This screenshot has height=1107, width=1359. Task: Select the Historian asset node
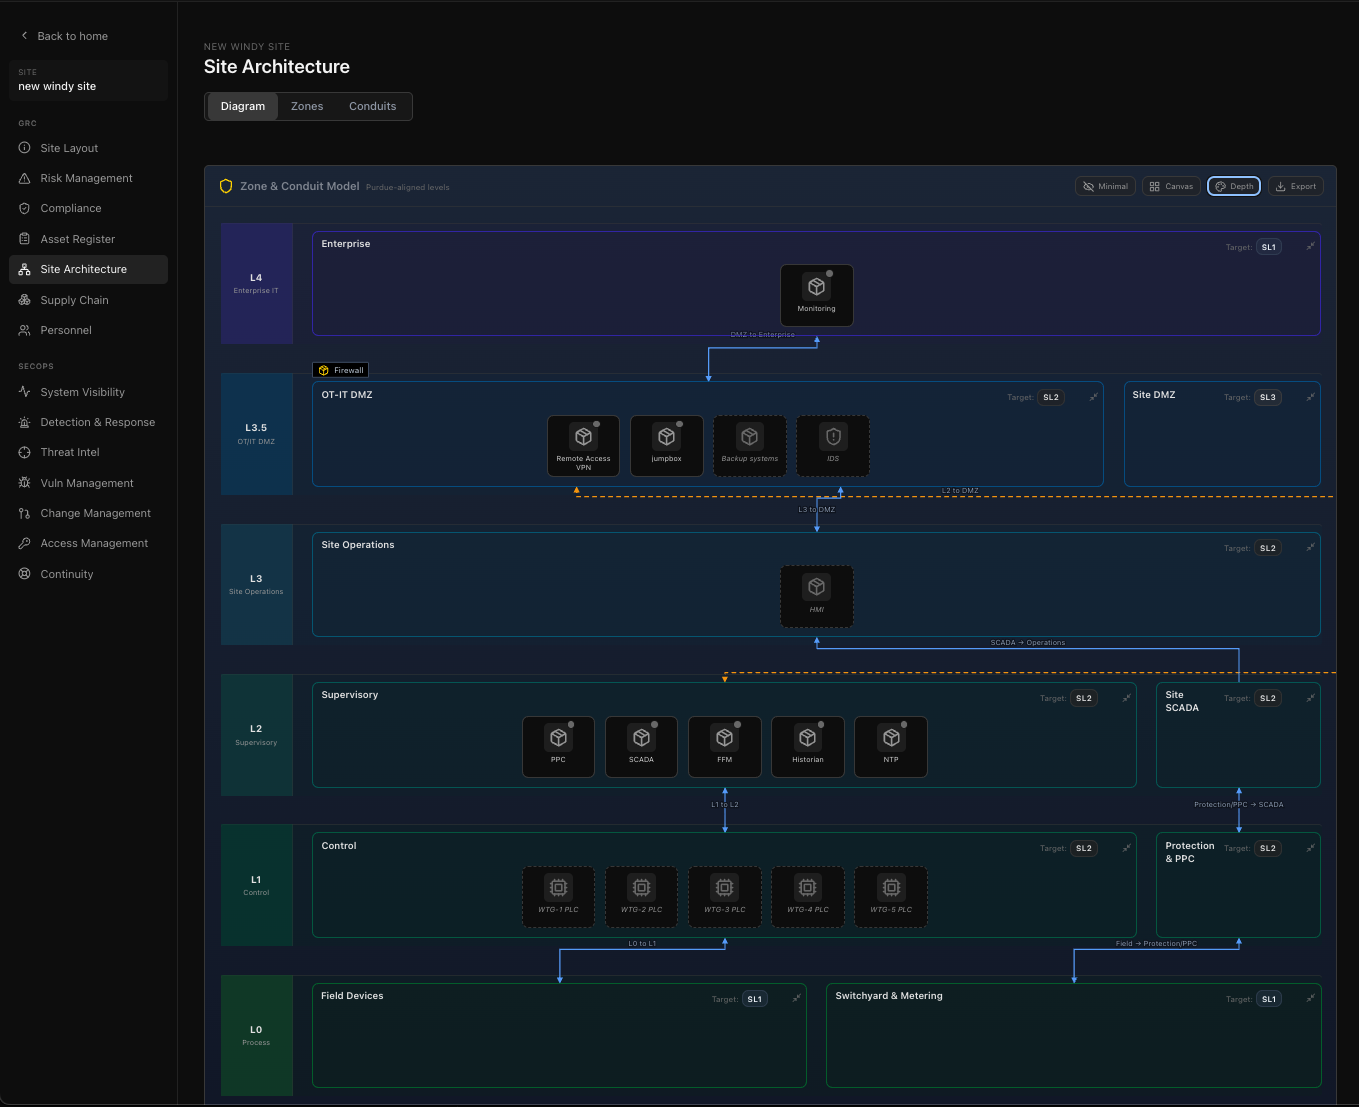[x=807, y=747]
